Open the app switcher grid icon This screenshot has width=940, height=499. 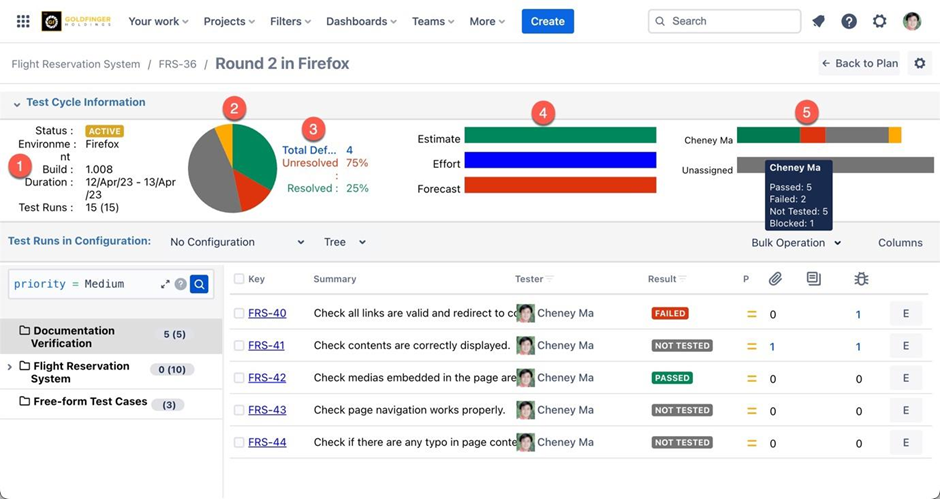point(23,21)
